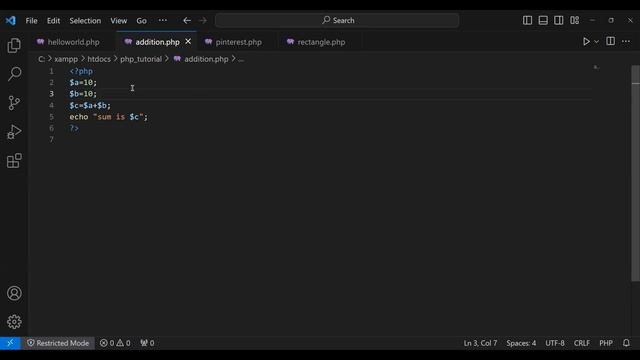Change line endings via CRLF
Screen dimensions: 640x360
582,343
